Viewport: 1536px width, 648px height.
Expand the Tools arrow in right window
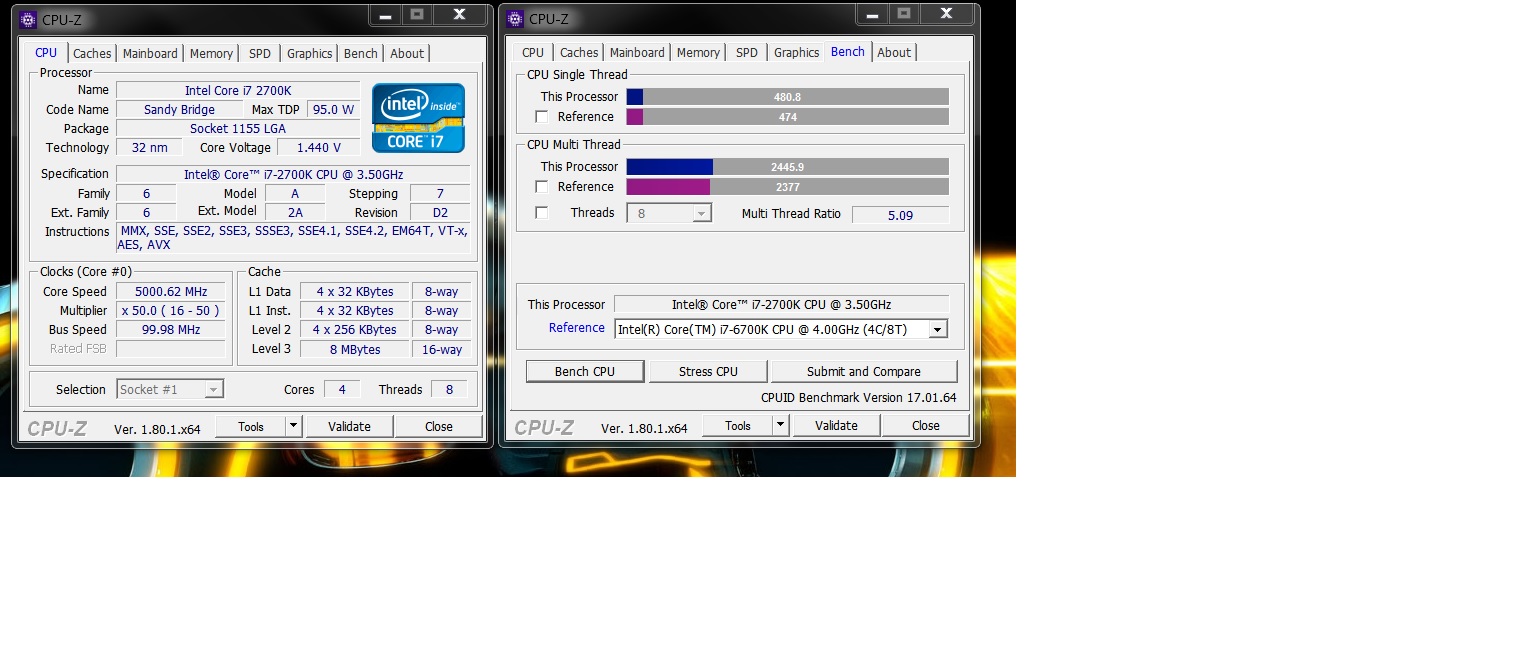click(780, 425)
